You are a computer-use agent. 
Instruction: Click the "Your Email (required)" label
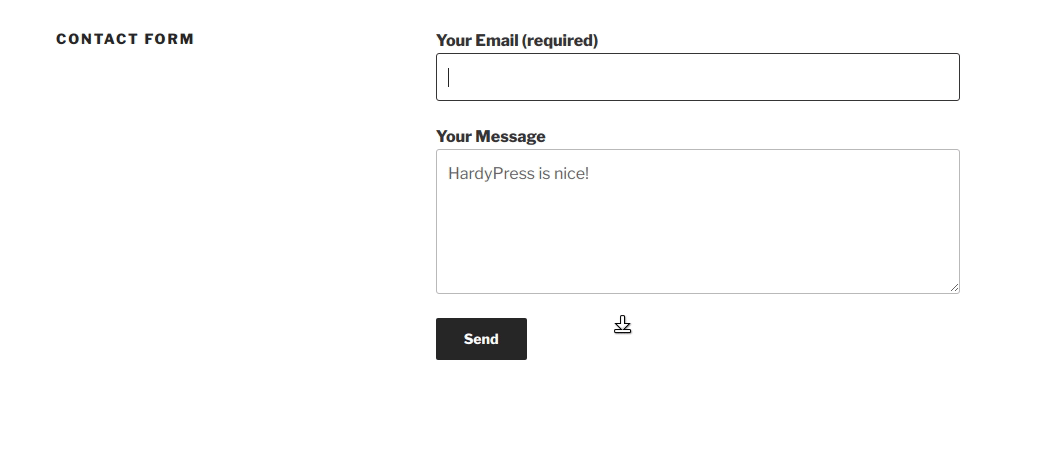(x=516, y=41)
